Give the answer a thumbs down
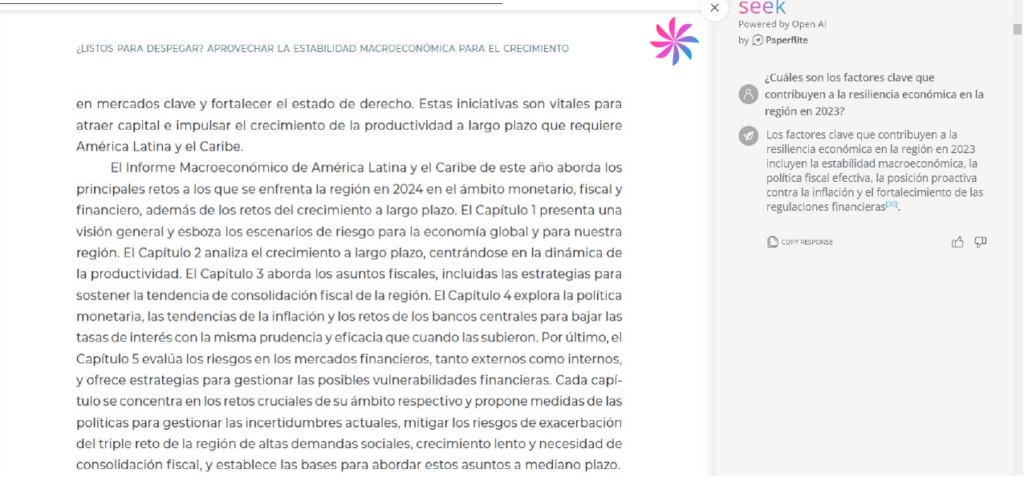This screenshot has width=1024, height=477. coord(981,242)
